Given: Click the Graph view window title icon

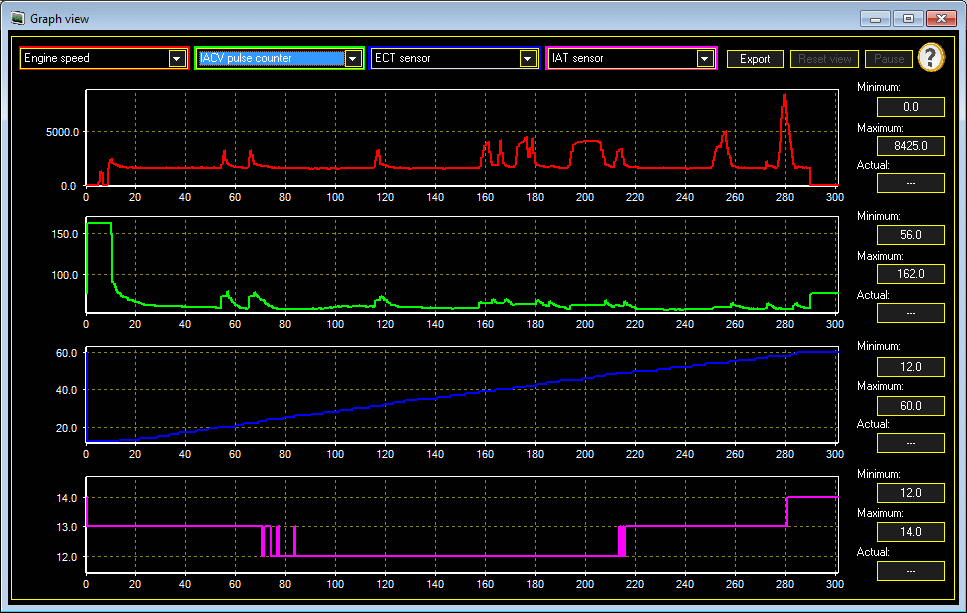Looking at the screenshot, I should [17, 18].
